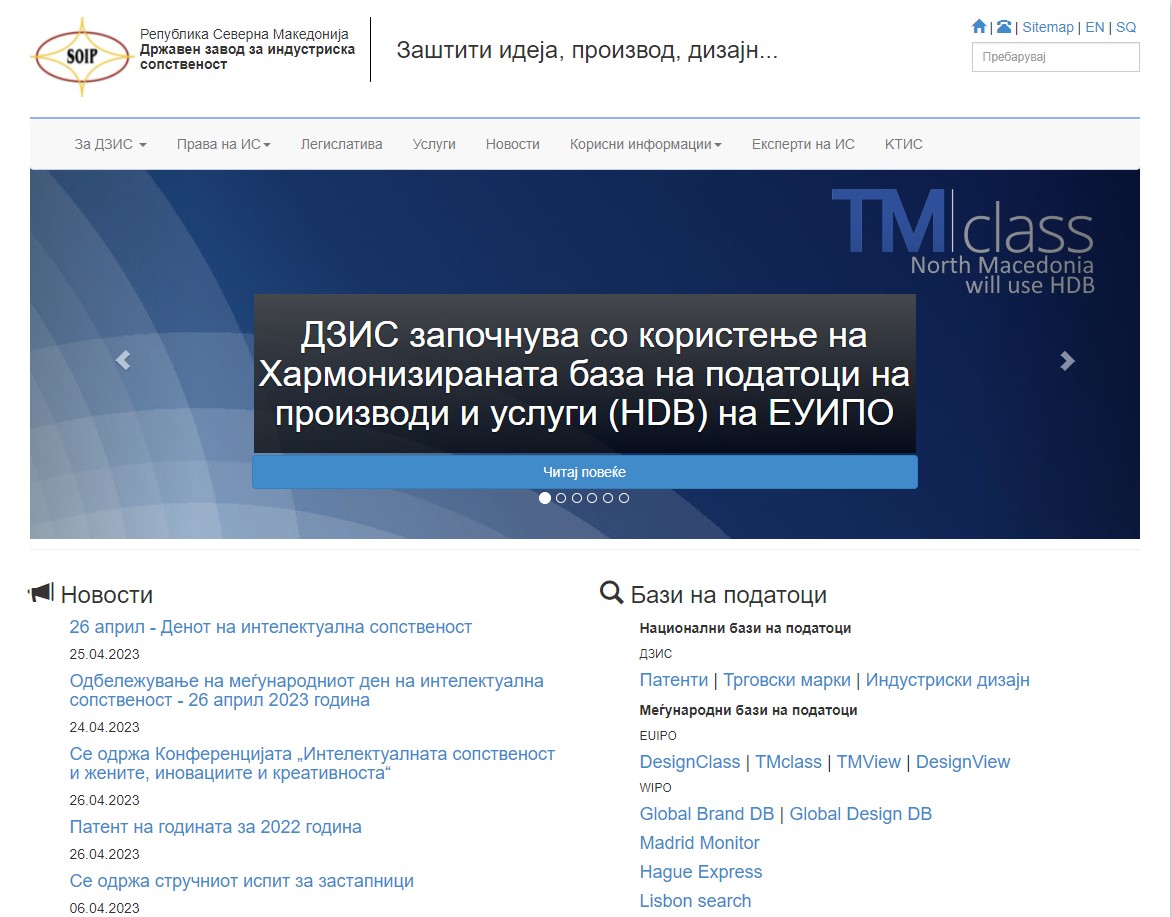This screenshot has height=917, width=1172.
Task: Open the Lisbon search link
Action: [x=695, y=901]
